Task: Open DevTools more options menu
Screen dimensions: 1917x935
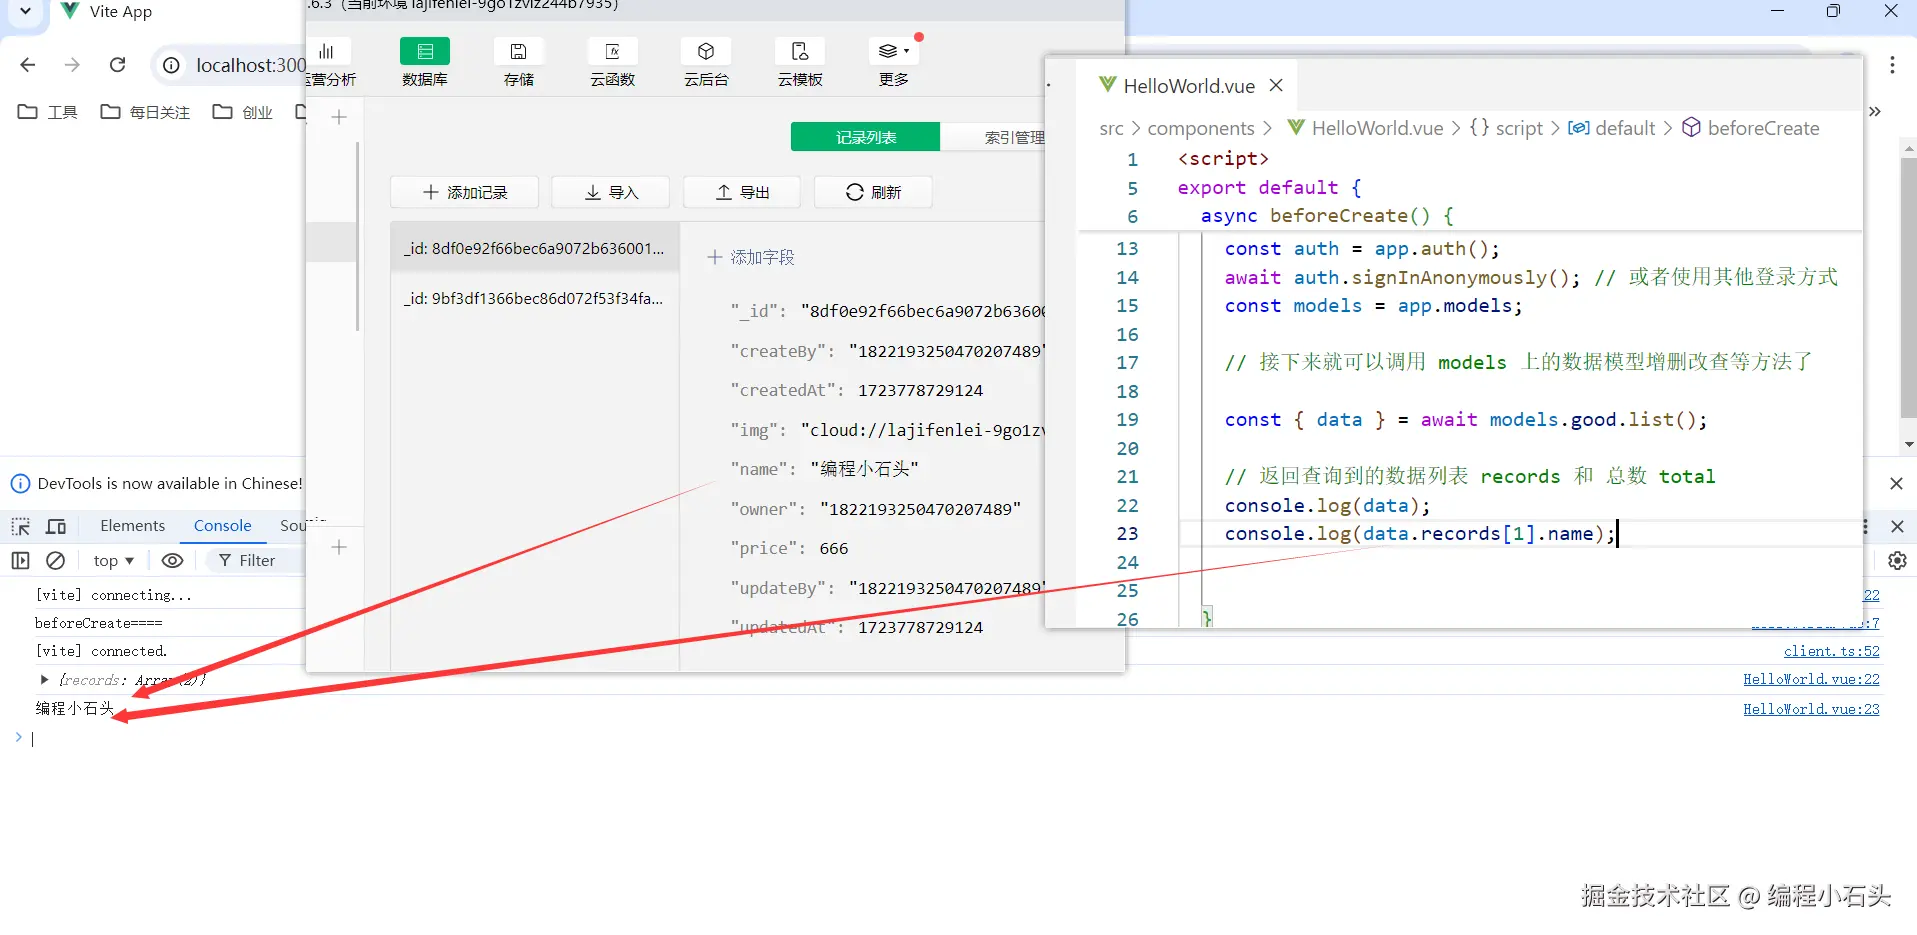Action: (x=1865, y=526)
